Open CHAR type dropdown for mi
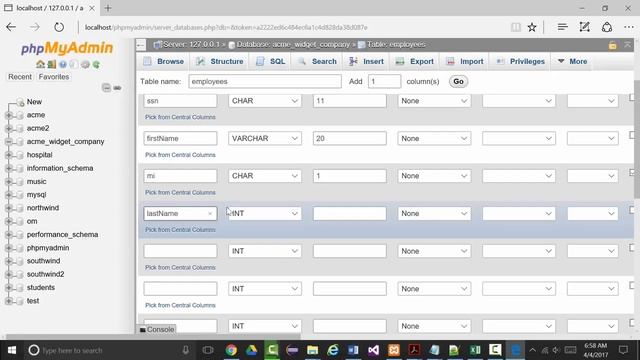This screenshot has height=360, width=640. tap(264, 176)
